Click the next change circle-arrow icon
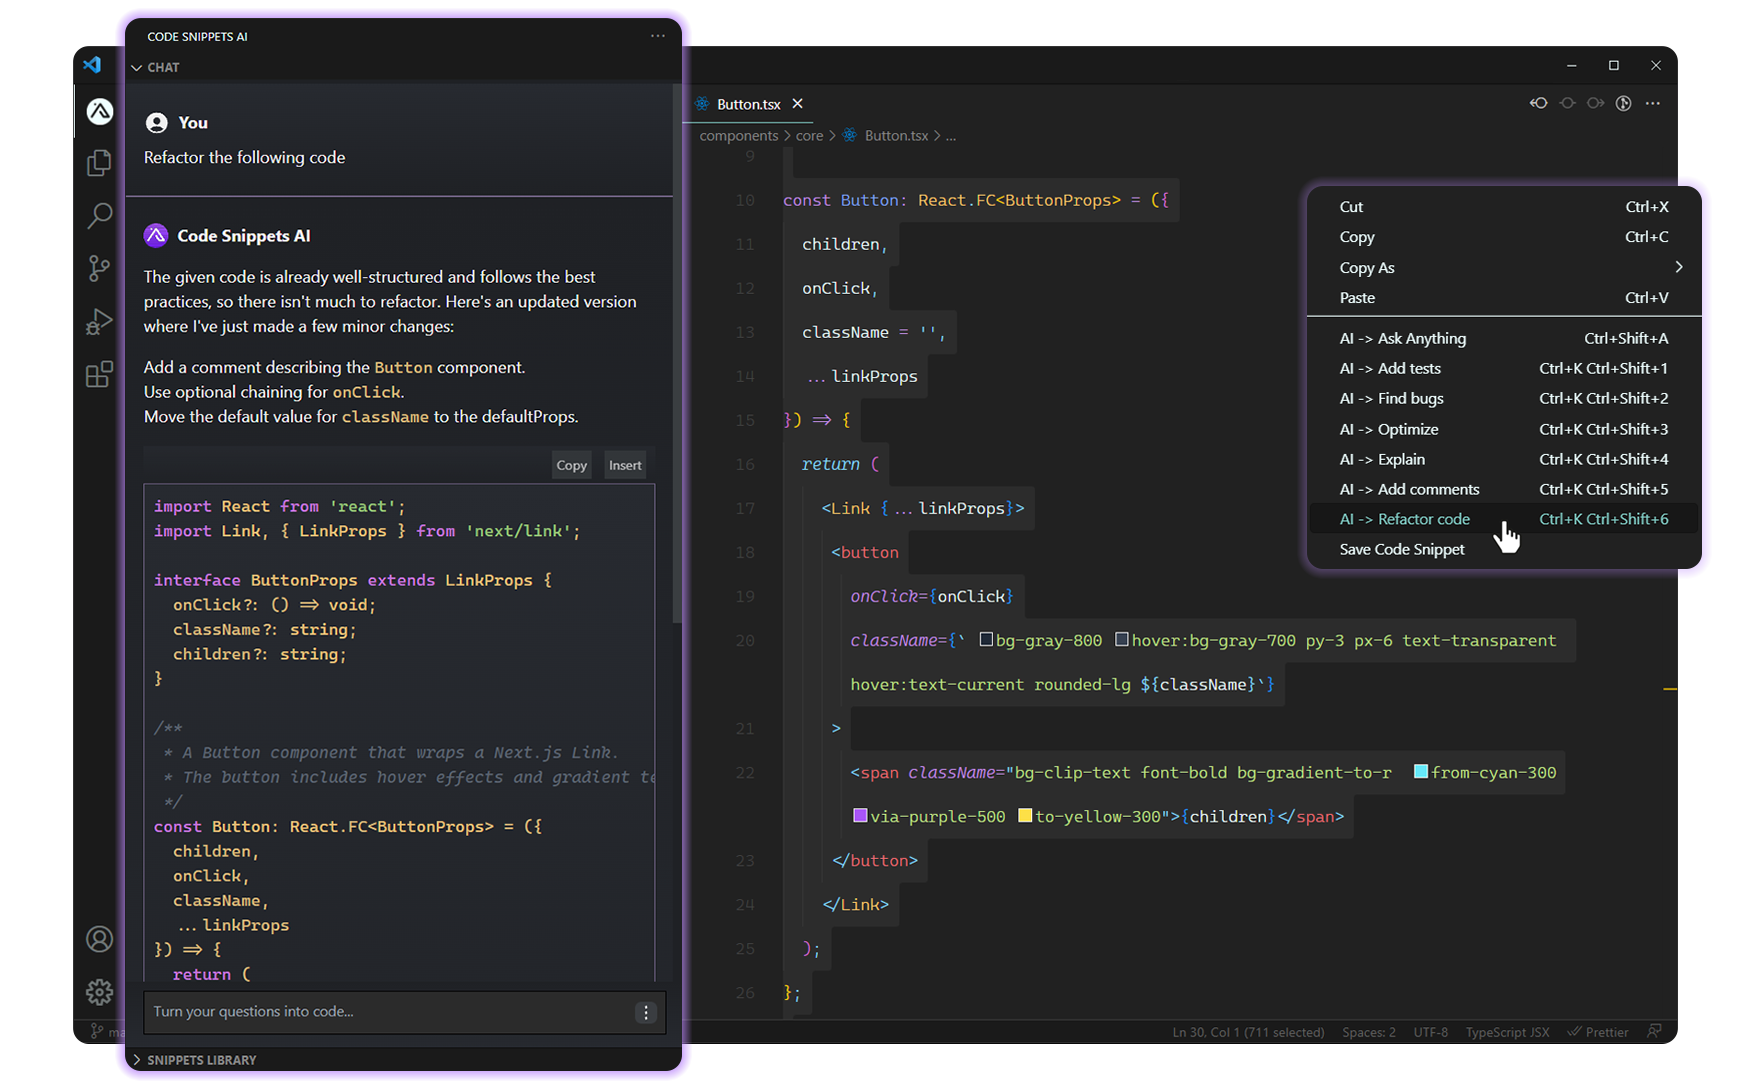This screenshot has height=1089, width=1753. pos(1595,103)
